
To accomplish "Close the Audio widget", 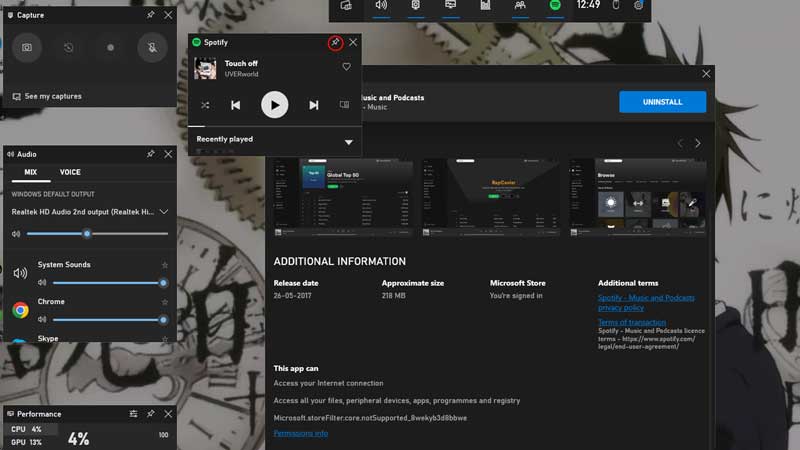I will (168, 154).
